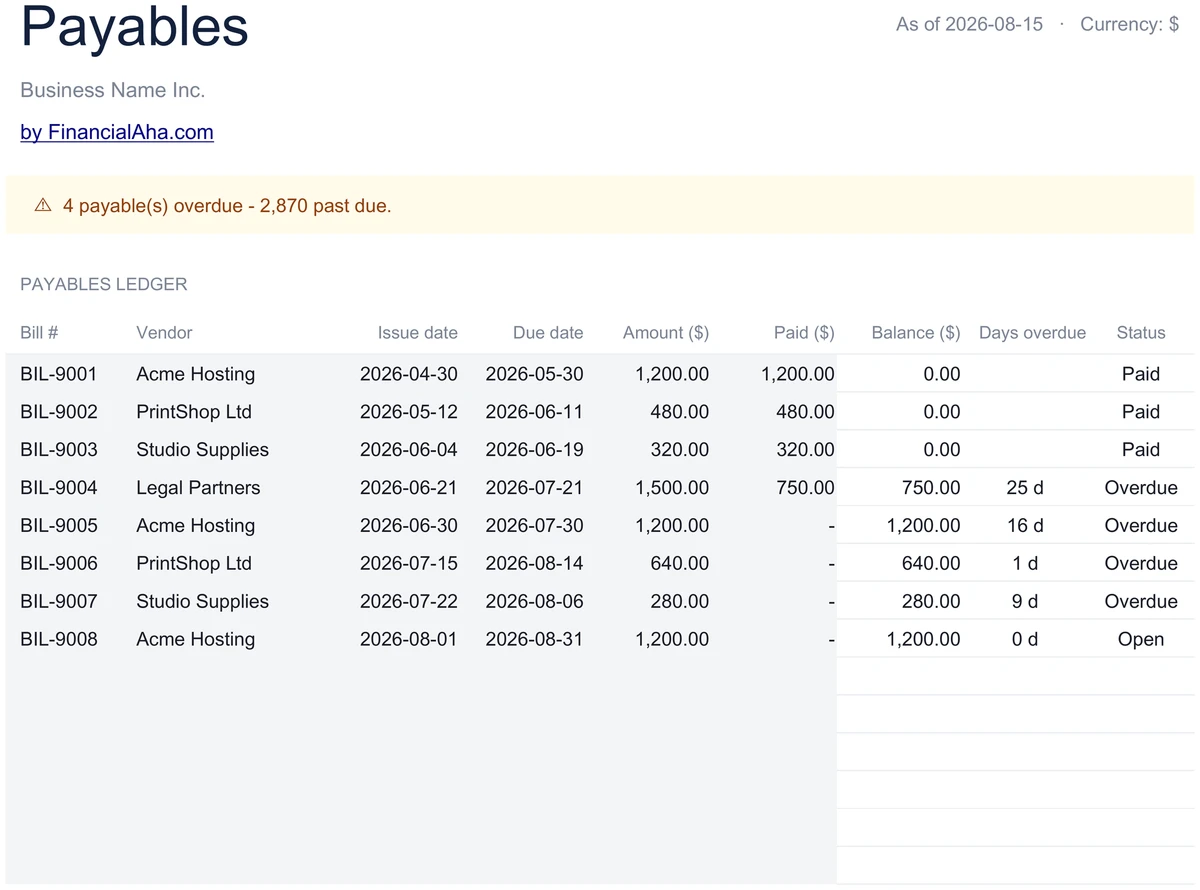Click the 640.00 amount for BIL-9006
Screen dimensions: 1200x890
tap(680, 564)
